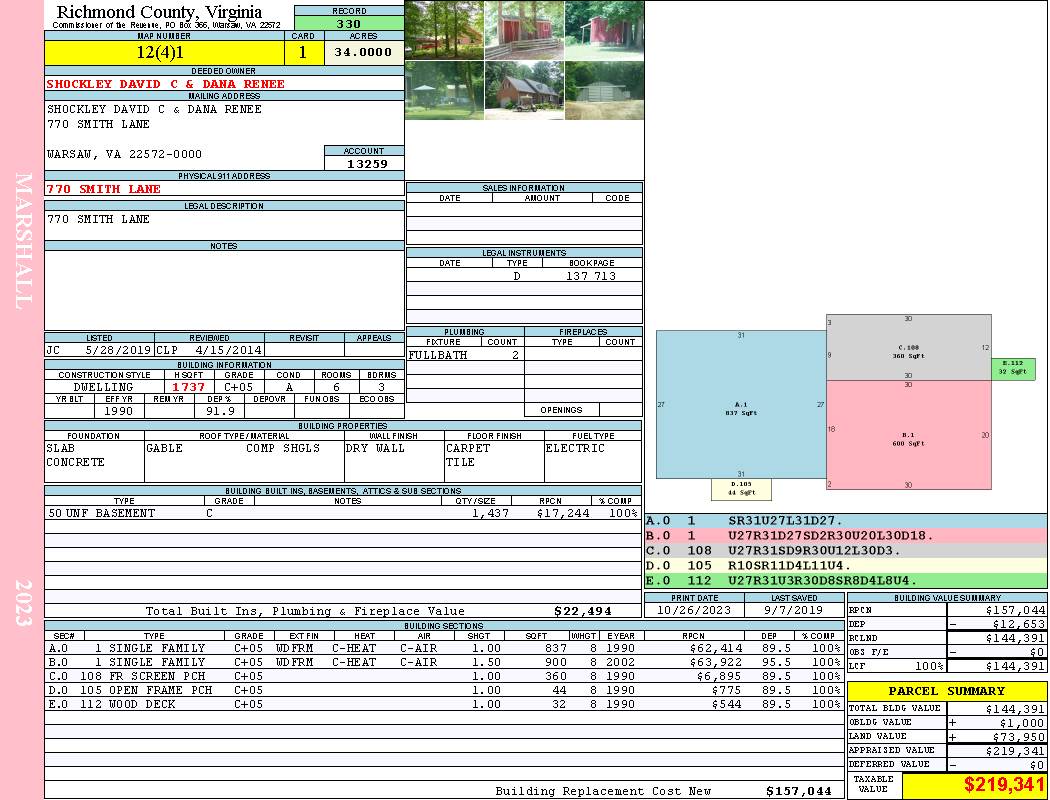This screenshot has height=800, width=1050.
Task: Select yellow sketch section D.105 44 SqFt
Action: pos(741,489)
